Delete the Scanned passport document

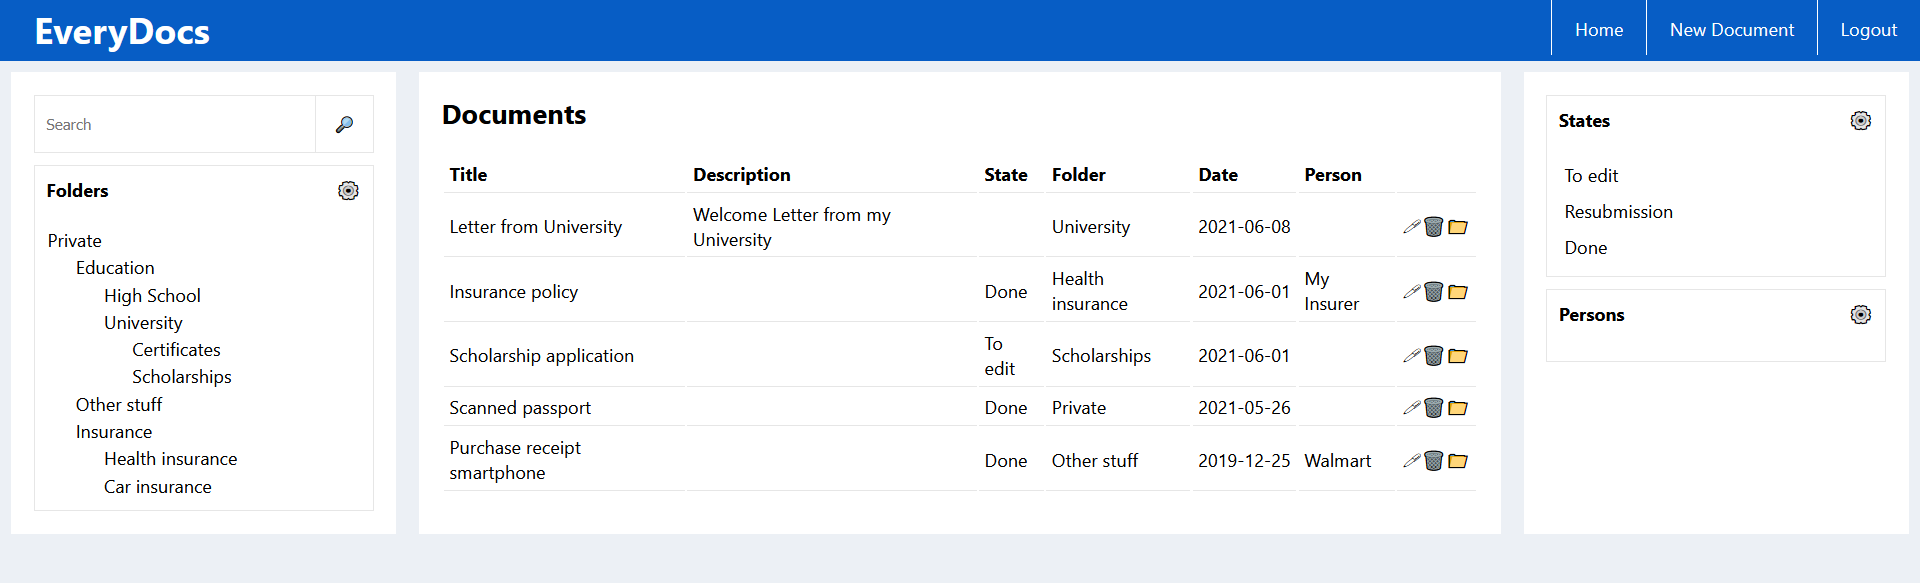(1433, 408)
